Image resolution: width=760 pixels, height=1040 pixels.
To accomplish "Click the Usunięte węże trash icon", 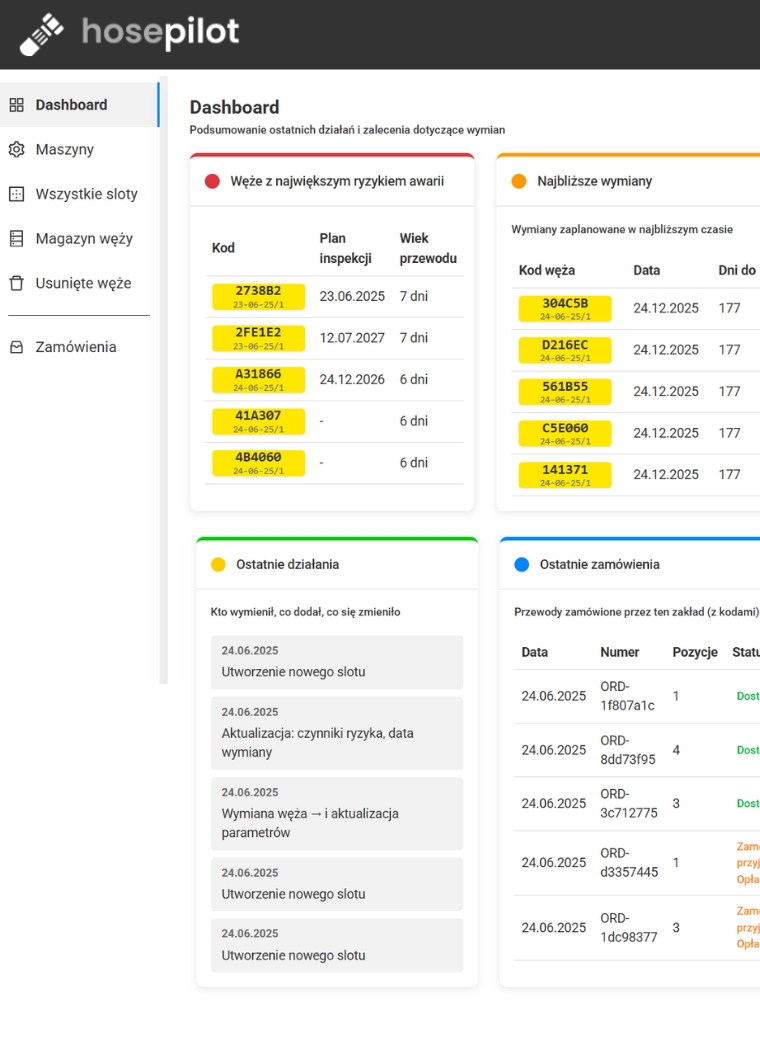I will point(16,283).
